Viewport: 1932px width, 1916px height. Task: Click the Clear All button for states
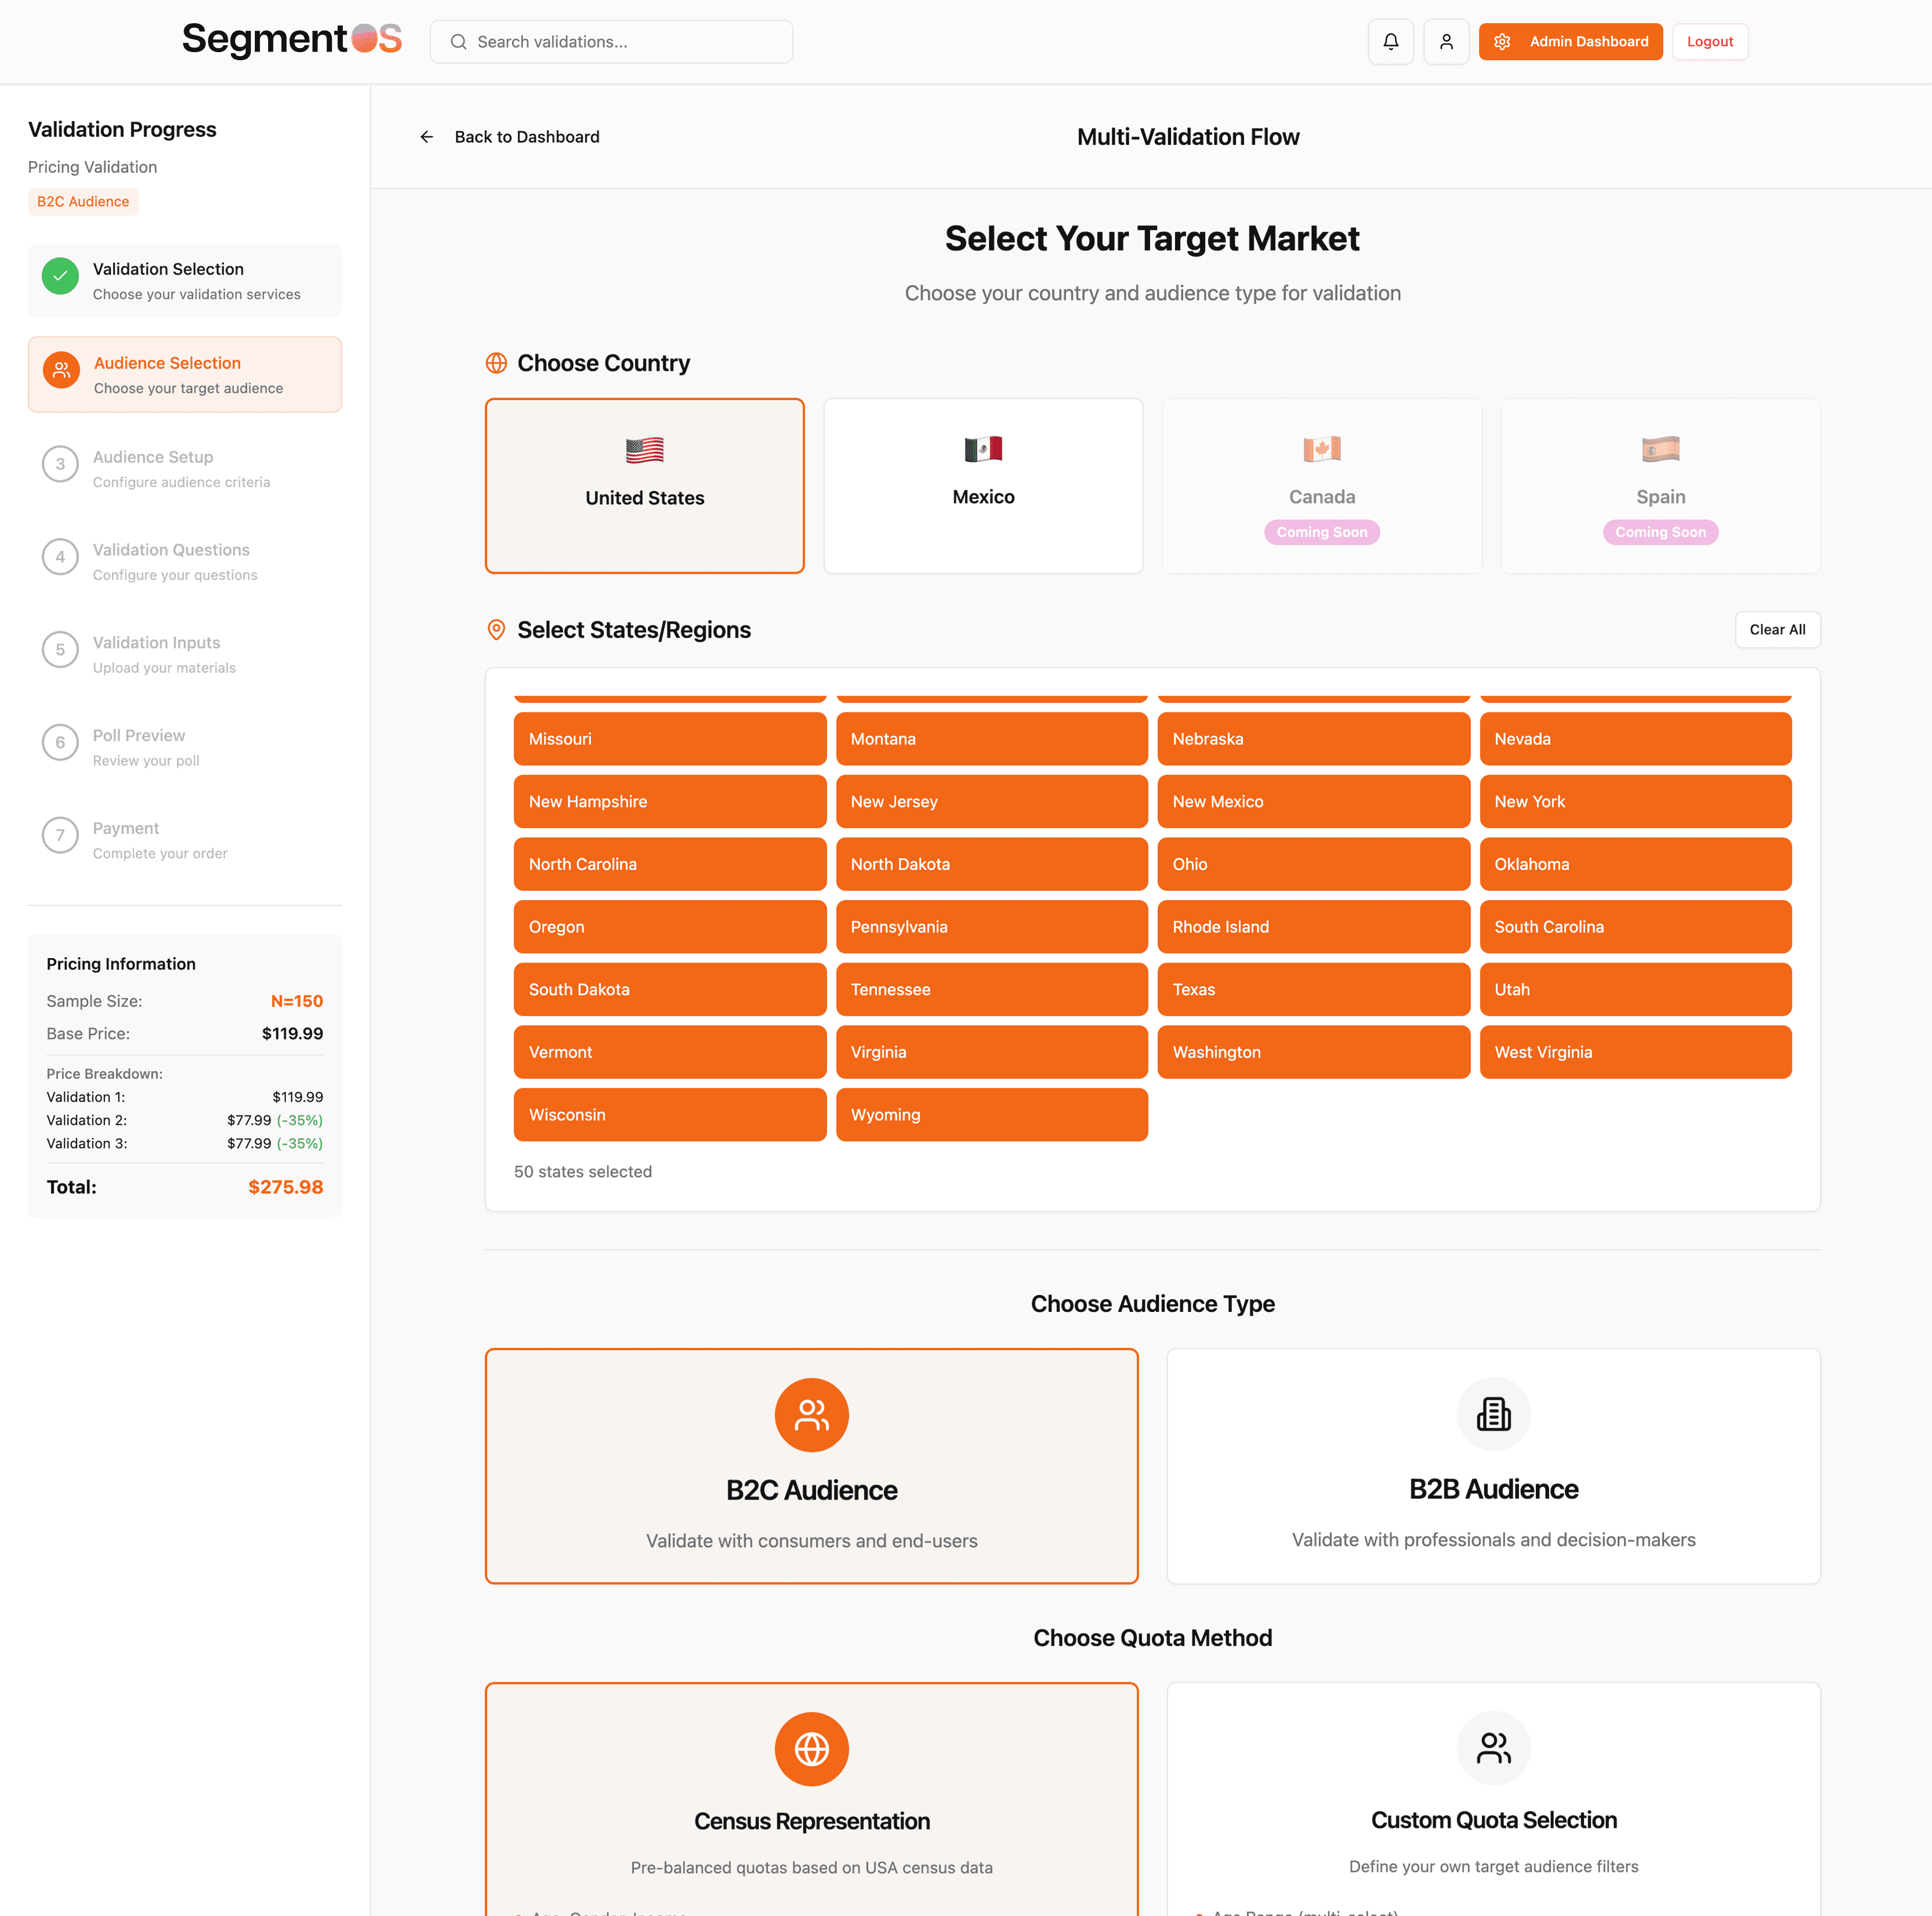coord(1777,629)
